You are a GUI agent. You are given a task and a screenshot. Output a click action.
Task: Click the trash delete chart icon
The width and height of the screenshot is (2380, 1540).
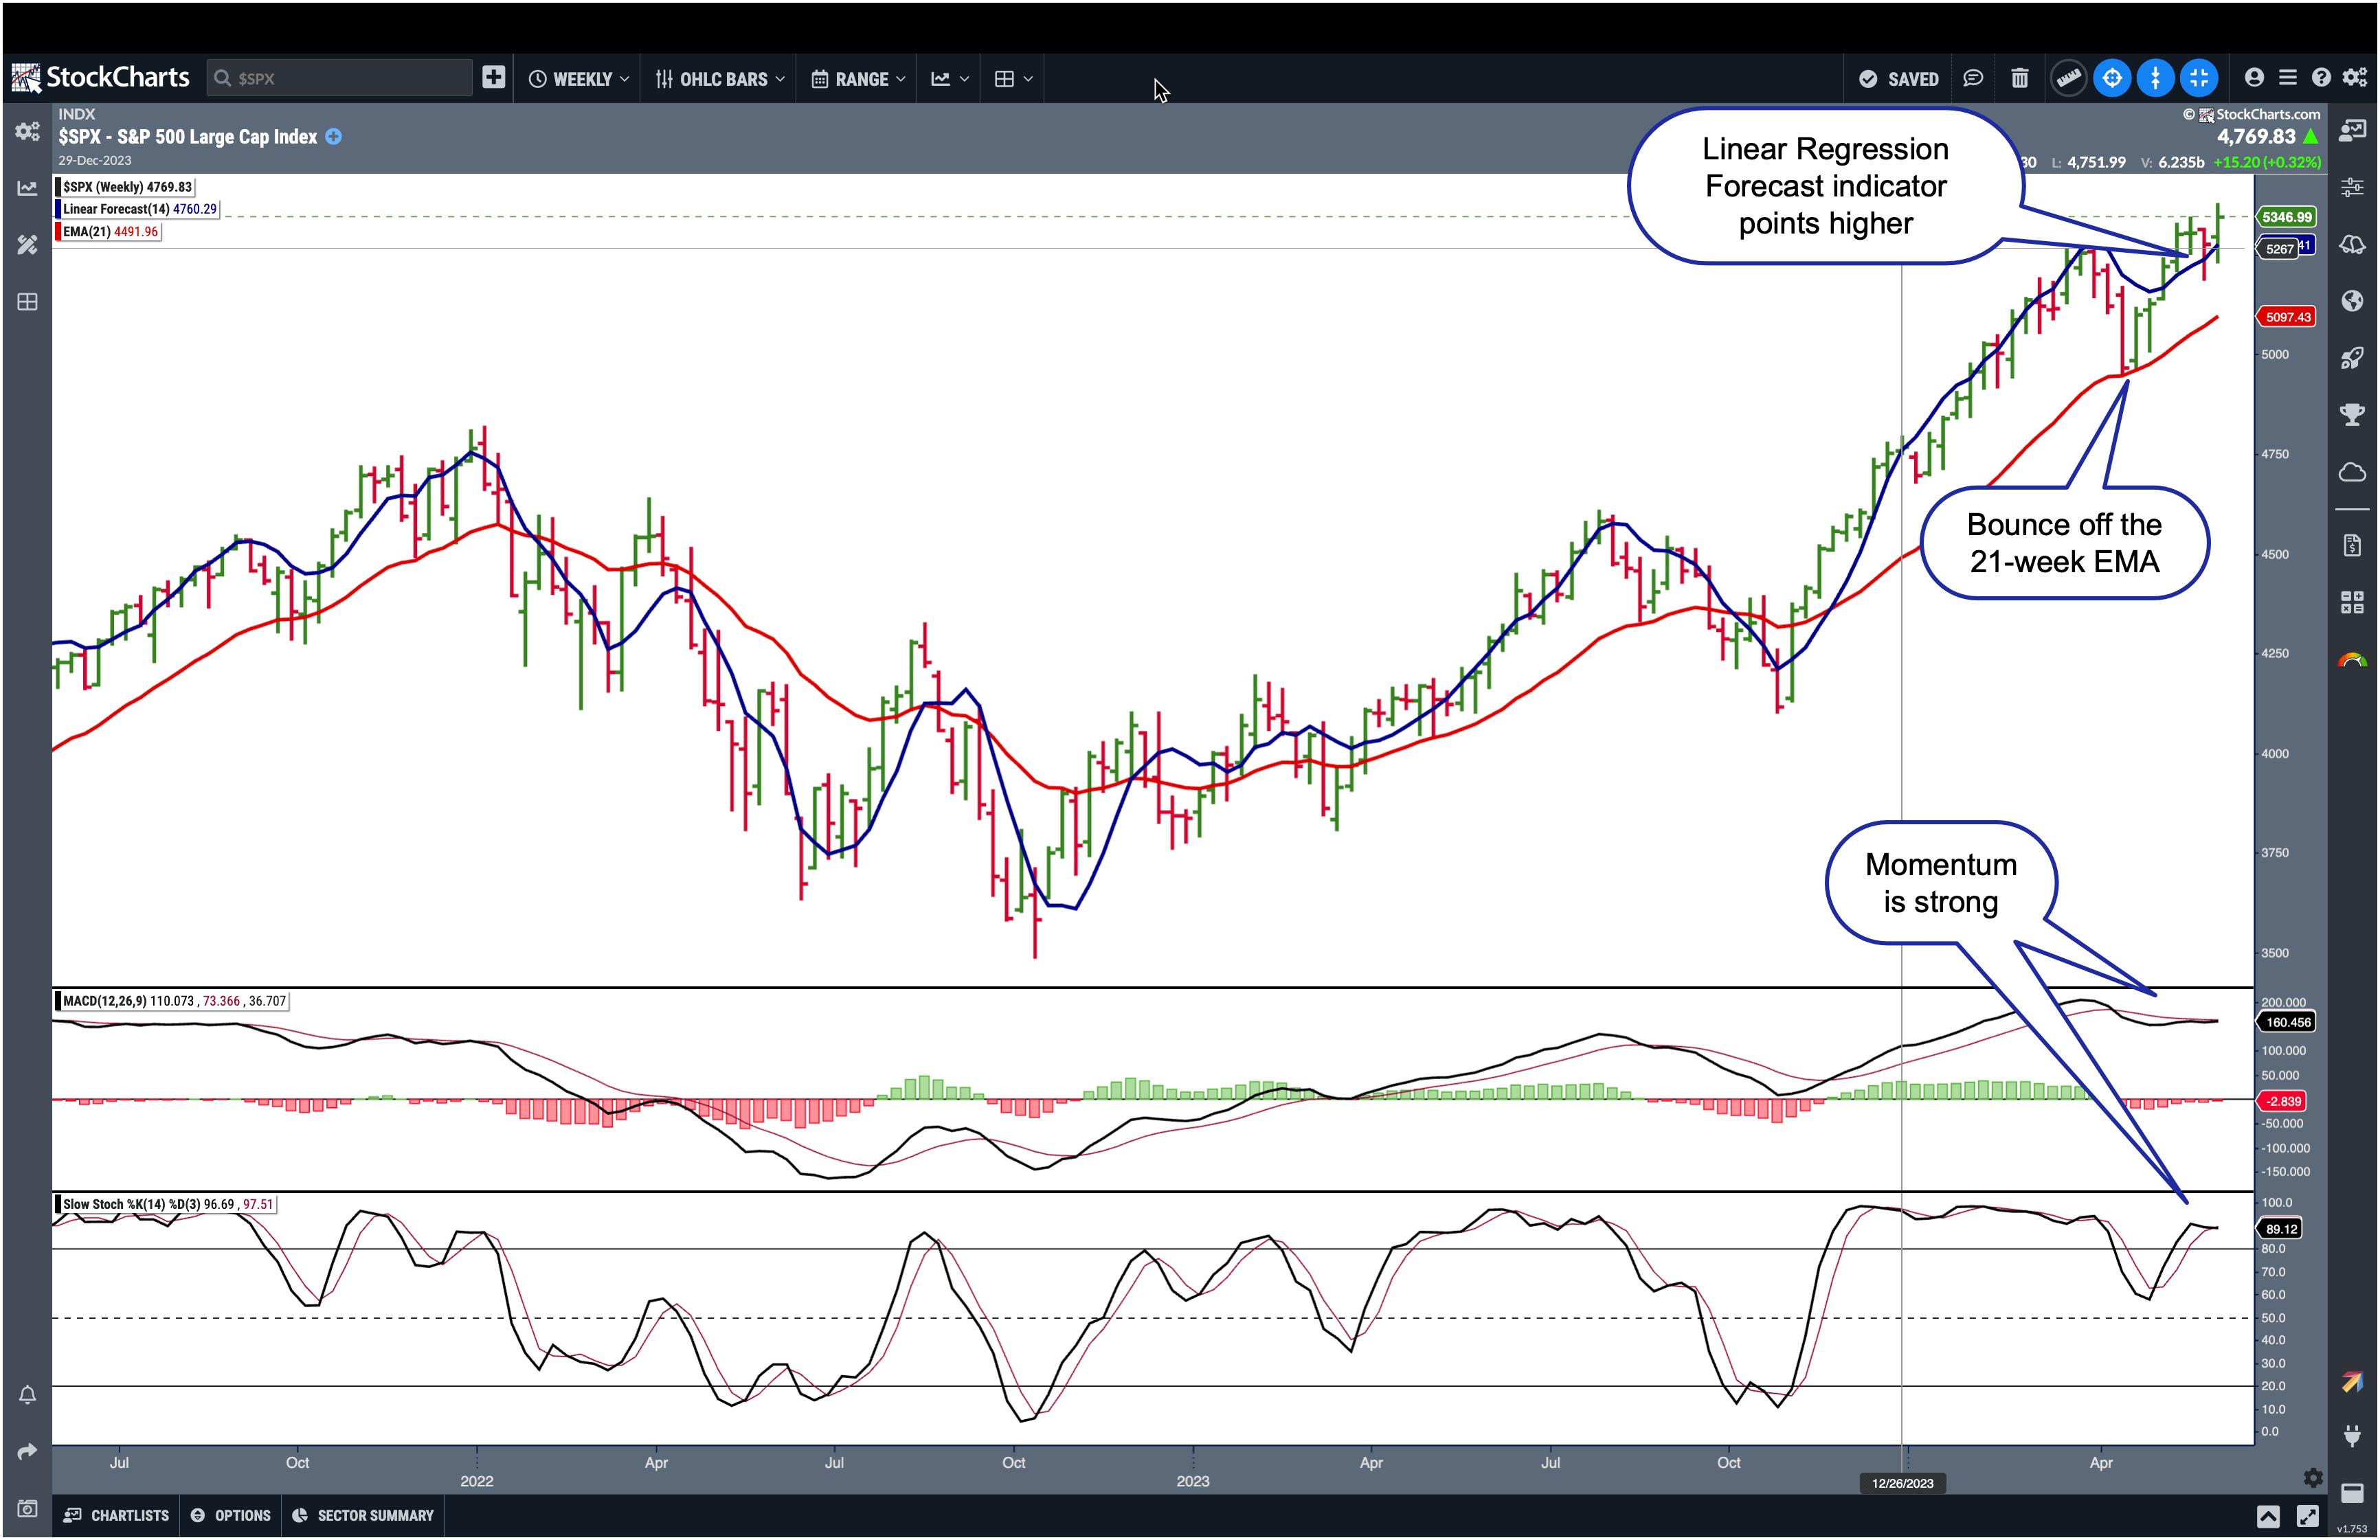pos(2019,78)
